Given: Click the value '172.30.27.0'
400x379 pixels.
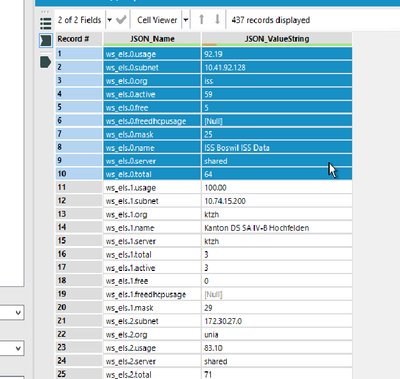Looking at the screenshot, I should click(277, 321).
